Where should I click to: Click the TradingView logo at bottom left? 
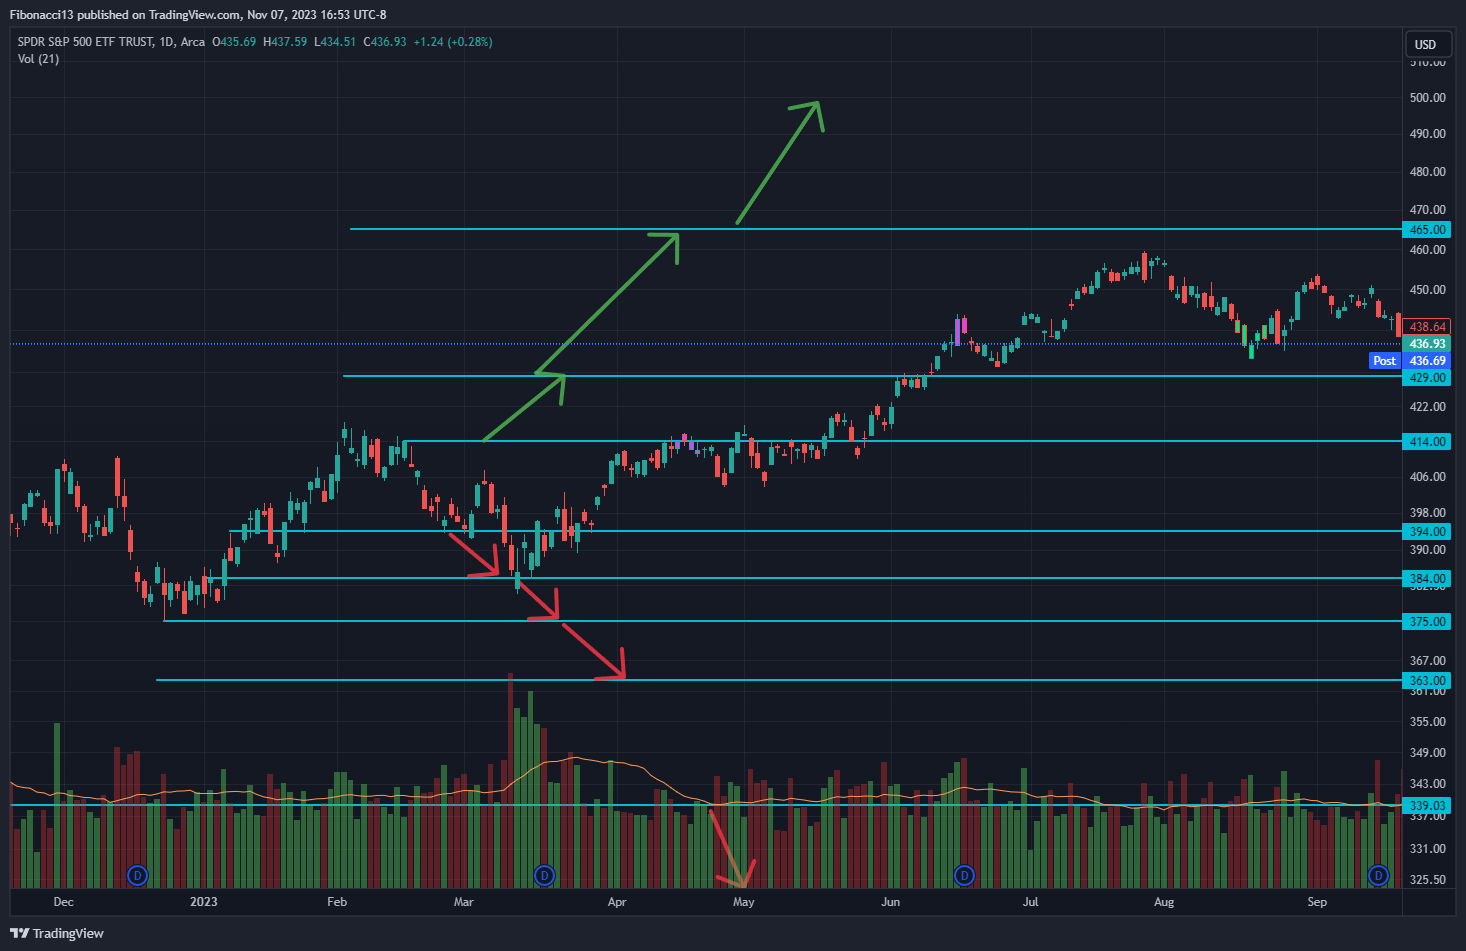pos(57,933)
